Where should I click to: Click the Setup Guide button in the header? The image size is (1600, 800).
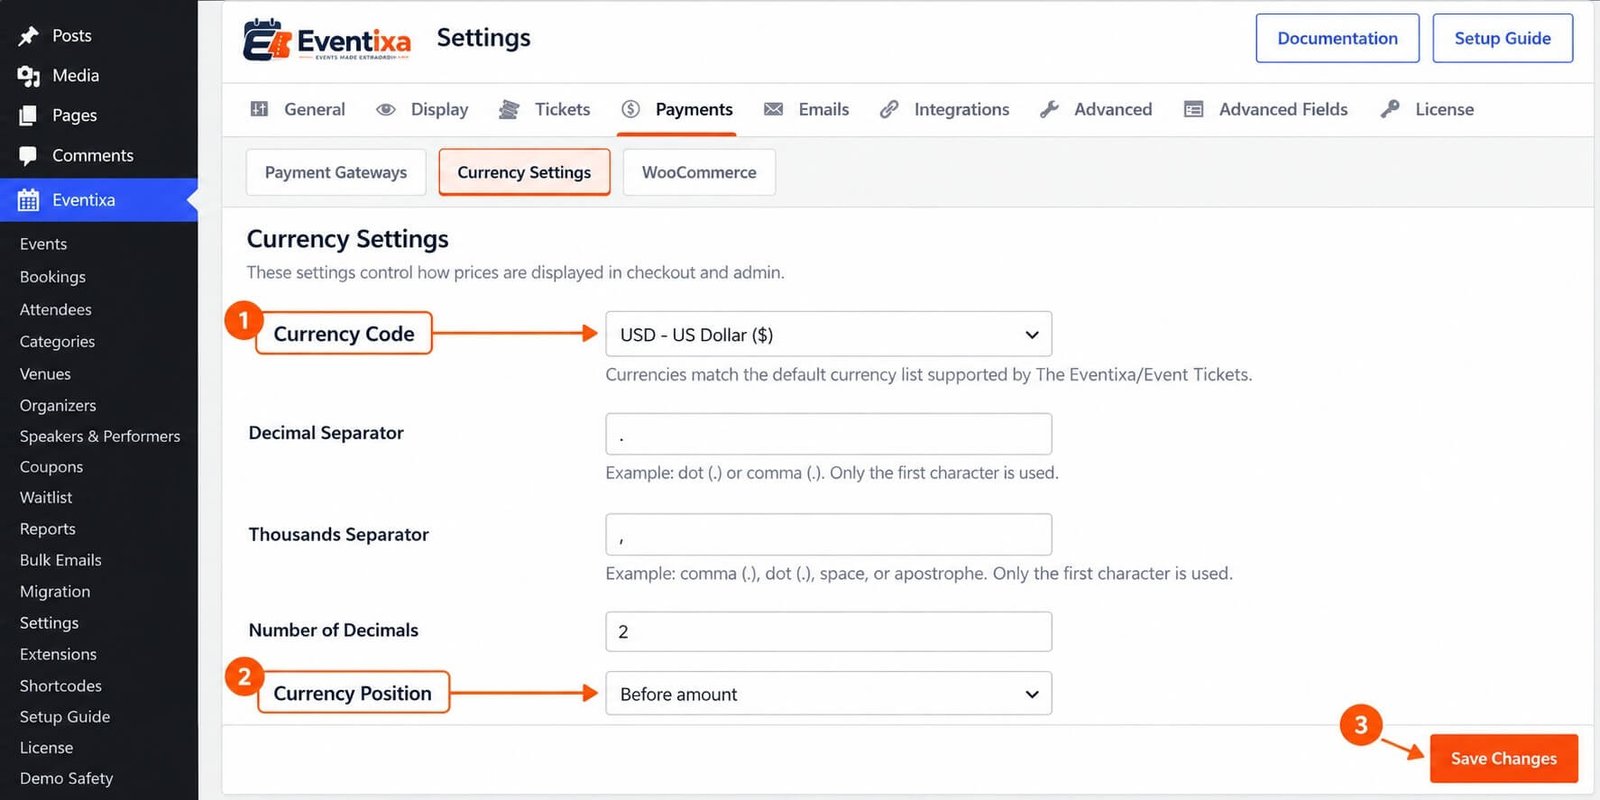(x=1502, y=38)
